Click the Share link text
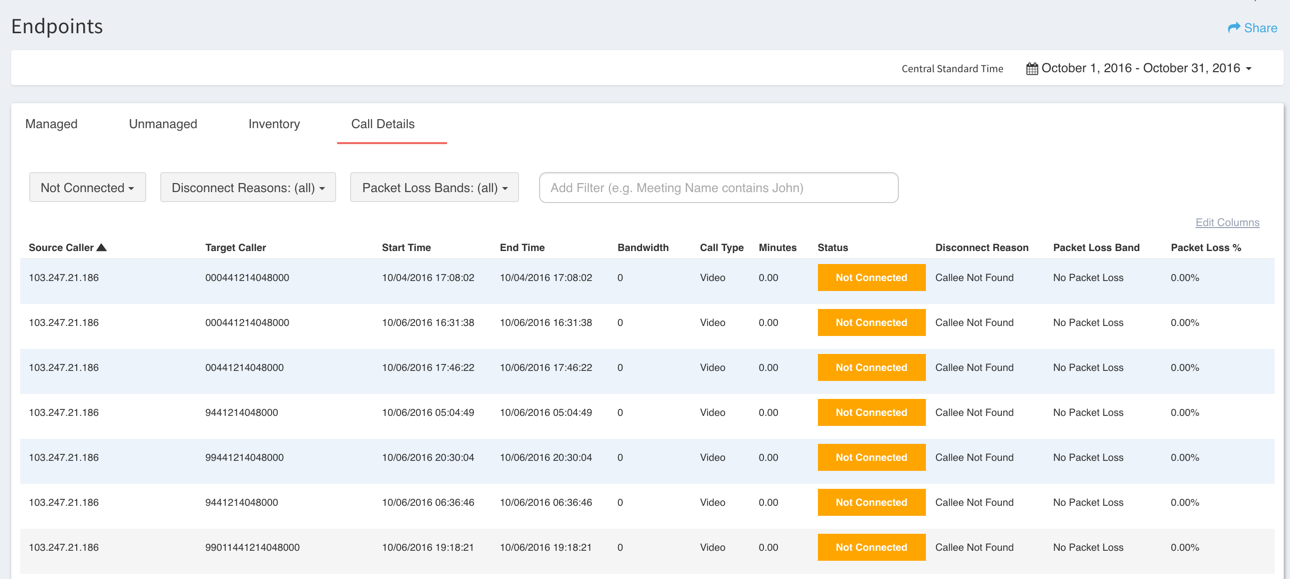The height and width of the screenshot is (579, 1290). 1260,28
